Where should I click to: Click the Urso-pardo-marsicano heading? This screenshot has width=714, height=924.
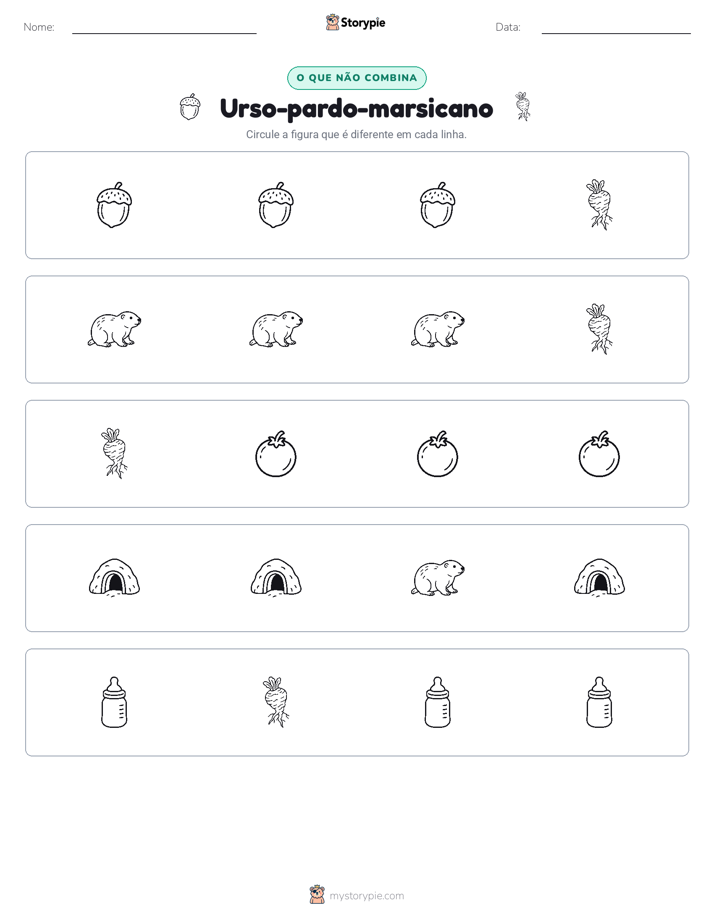[356, 108]
